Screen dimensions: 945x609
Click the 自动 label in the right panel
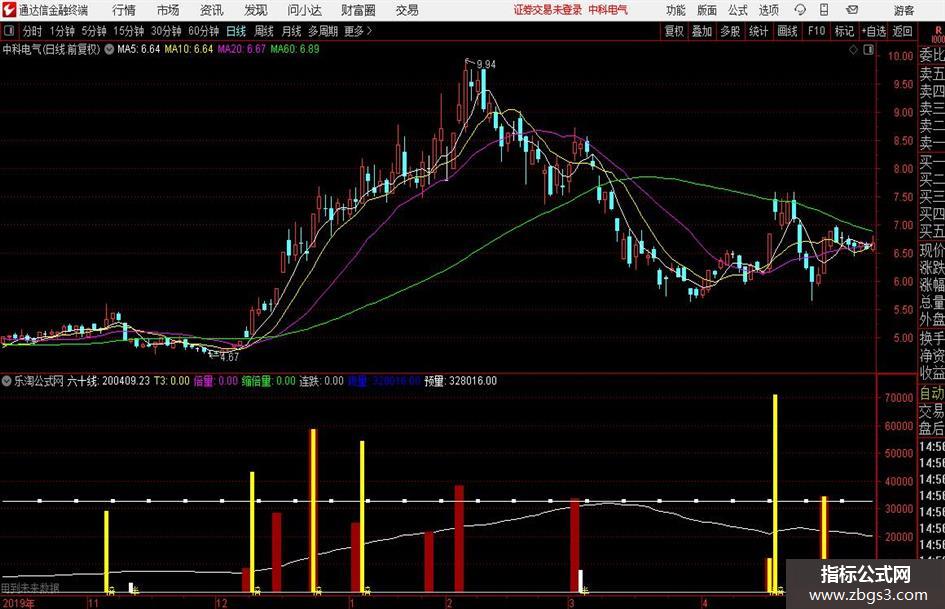pos(932,394)
